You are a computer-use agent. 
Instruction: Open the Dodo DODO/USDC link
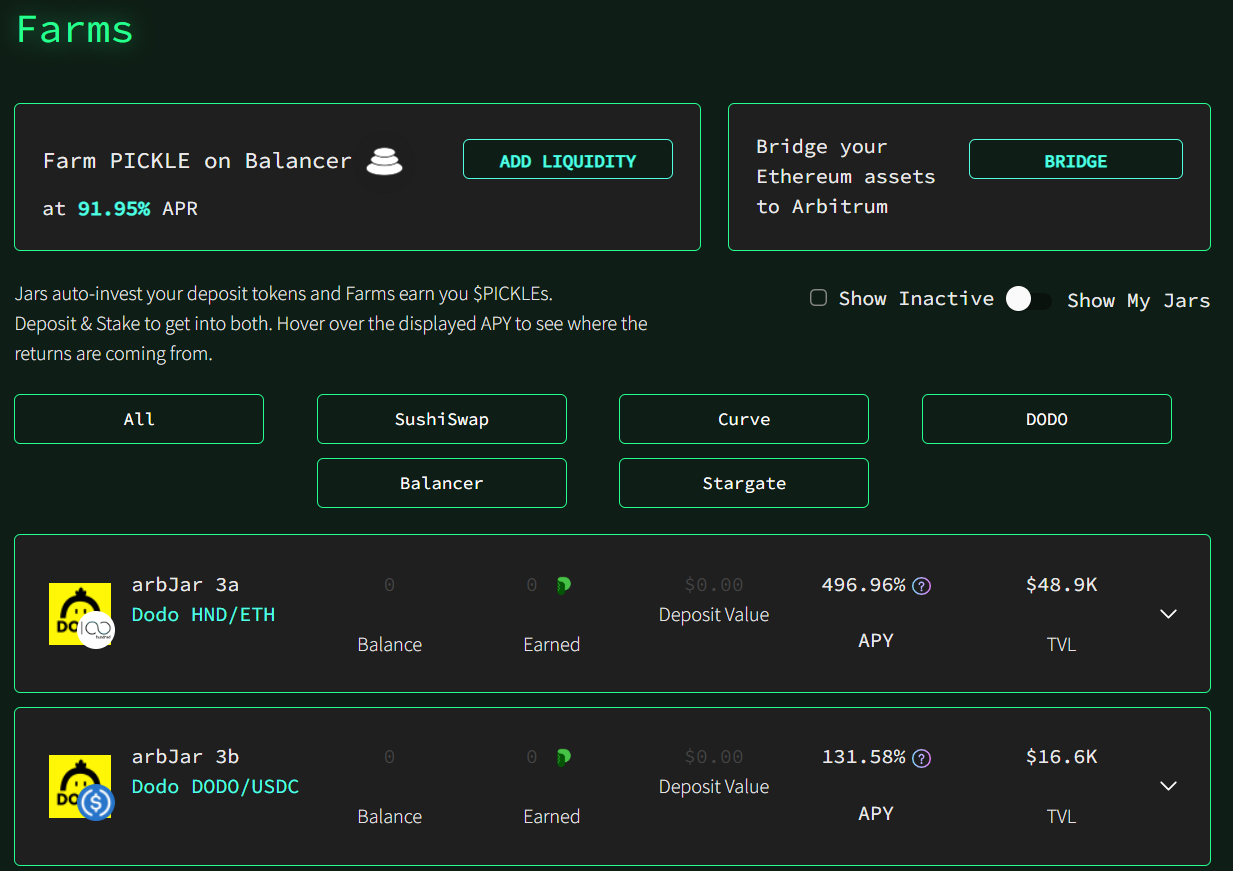pyautogui.click(x=215, y=787)
